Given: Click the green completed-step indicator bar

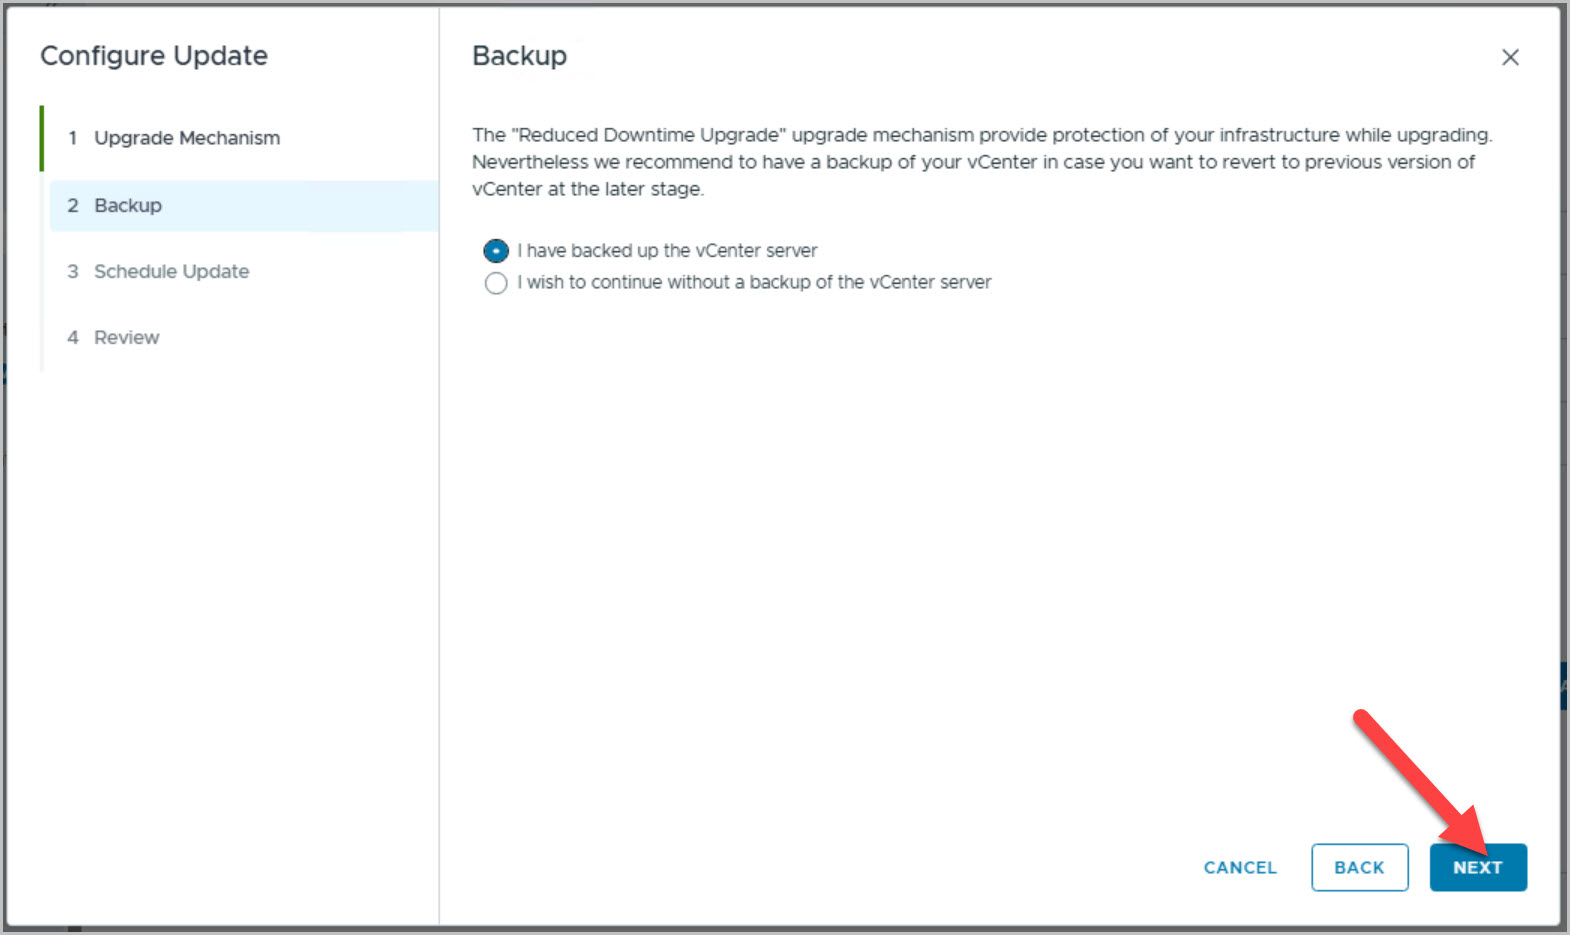Looking at the screenshot, I should 42,138.
